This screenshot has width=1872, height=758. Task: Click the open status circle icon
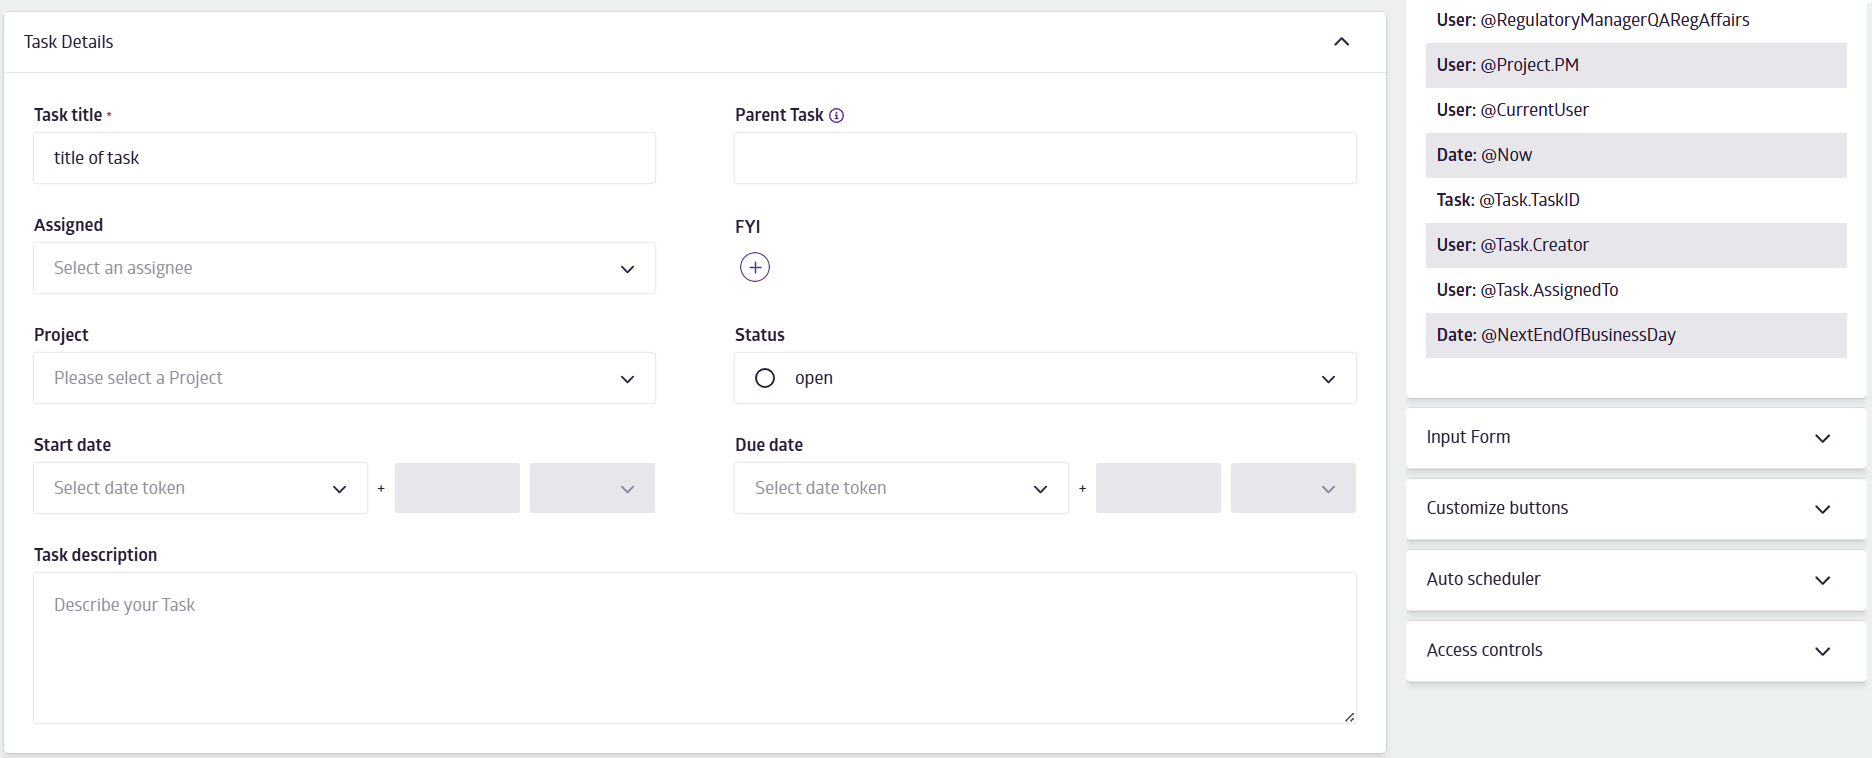(x=765, y=378)
